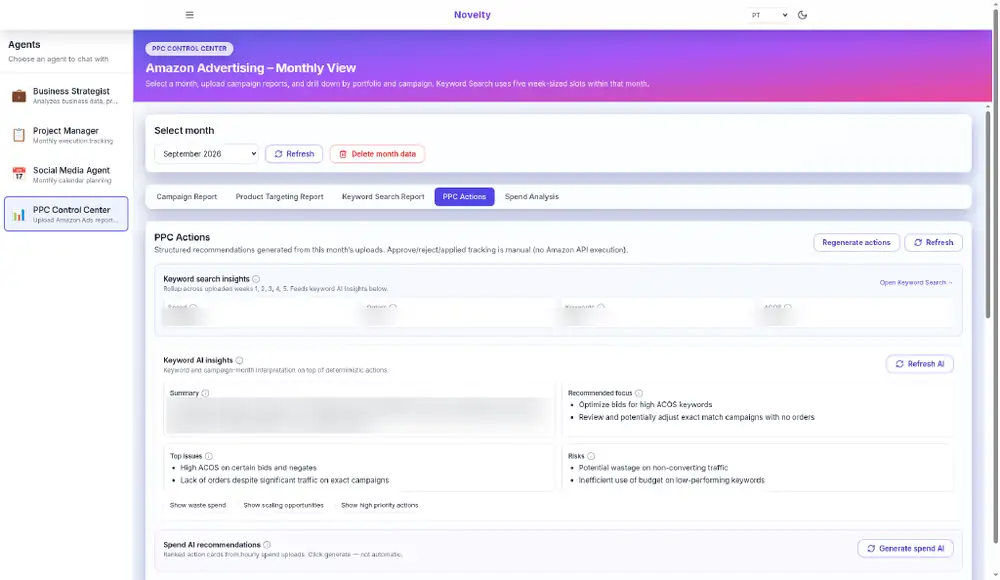Image resolution: width=1000 pixels, height=580 pixels.
Task: Click the Social Media Agent calendar icon
Action: [19, 174]
